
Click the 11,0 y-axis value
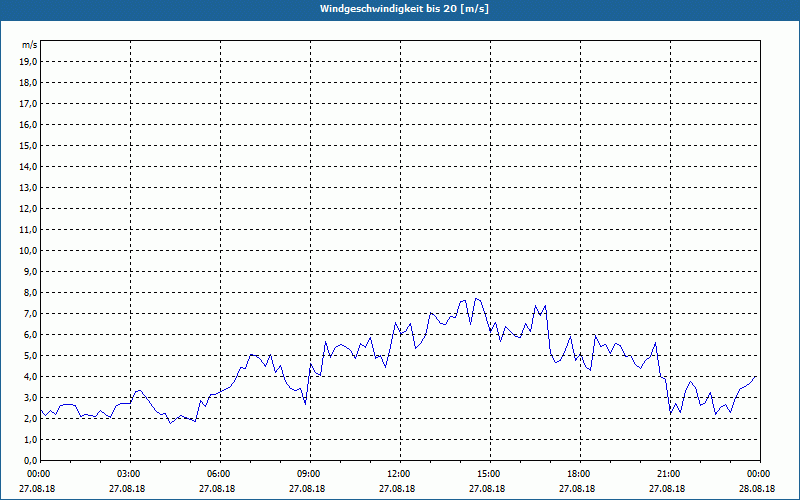pos(28,230)
